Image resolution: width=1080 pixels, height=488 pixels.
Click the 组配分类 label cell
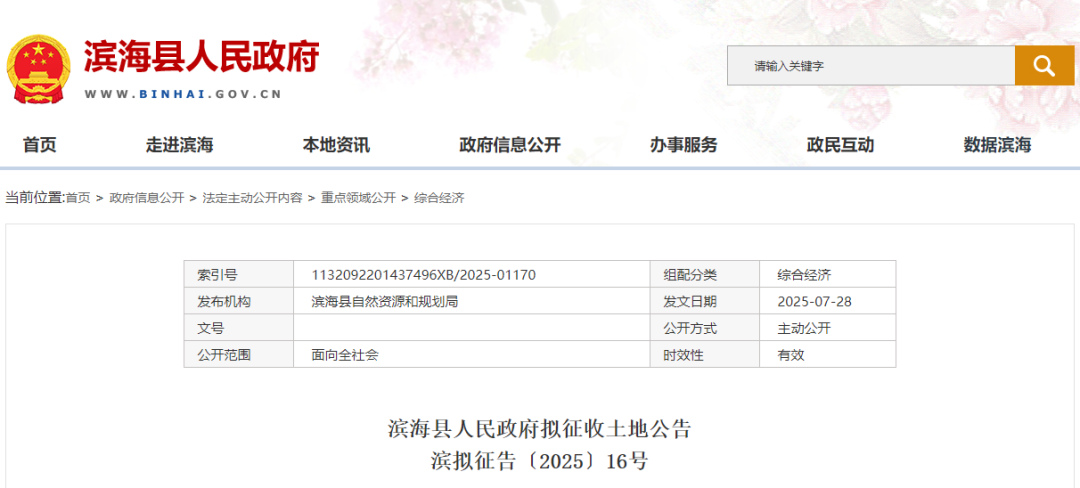(705, 275)
